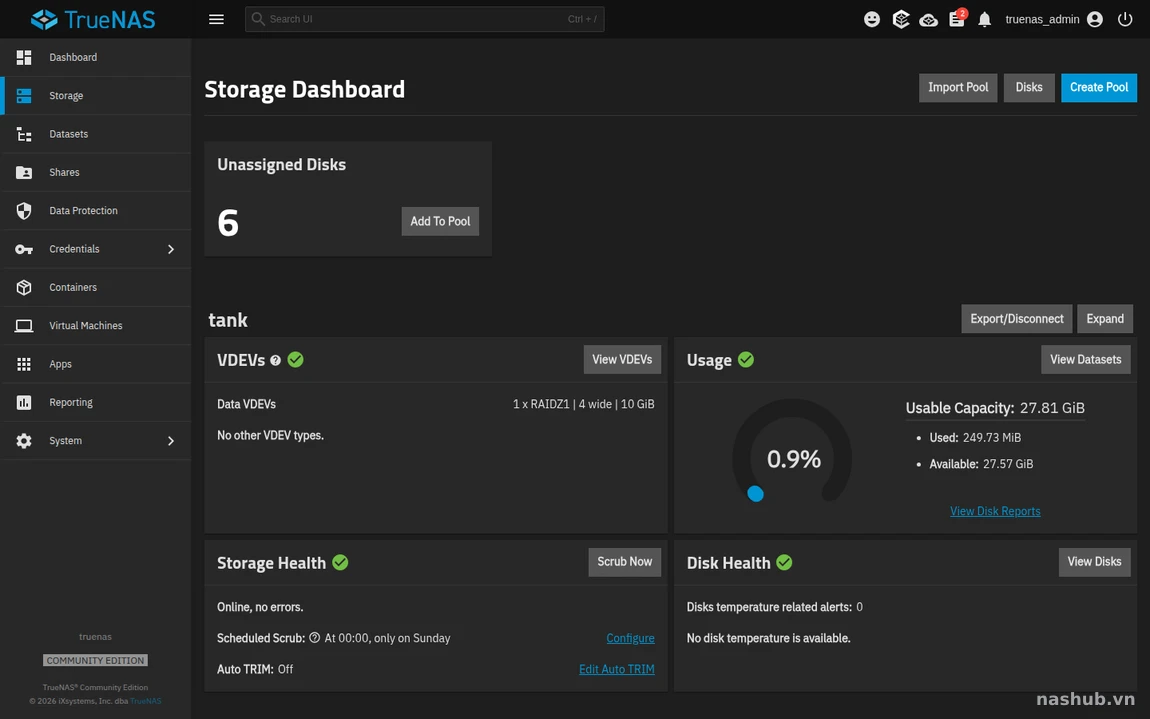Click the Edit Auto TRIM link
1150x719 pixels.
pos(617,669)
